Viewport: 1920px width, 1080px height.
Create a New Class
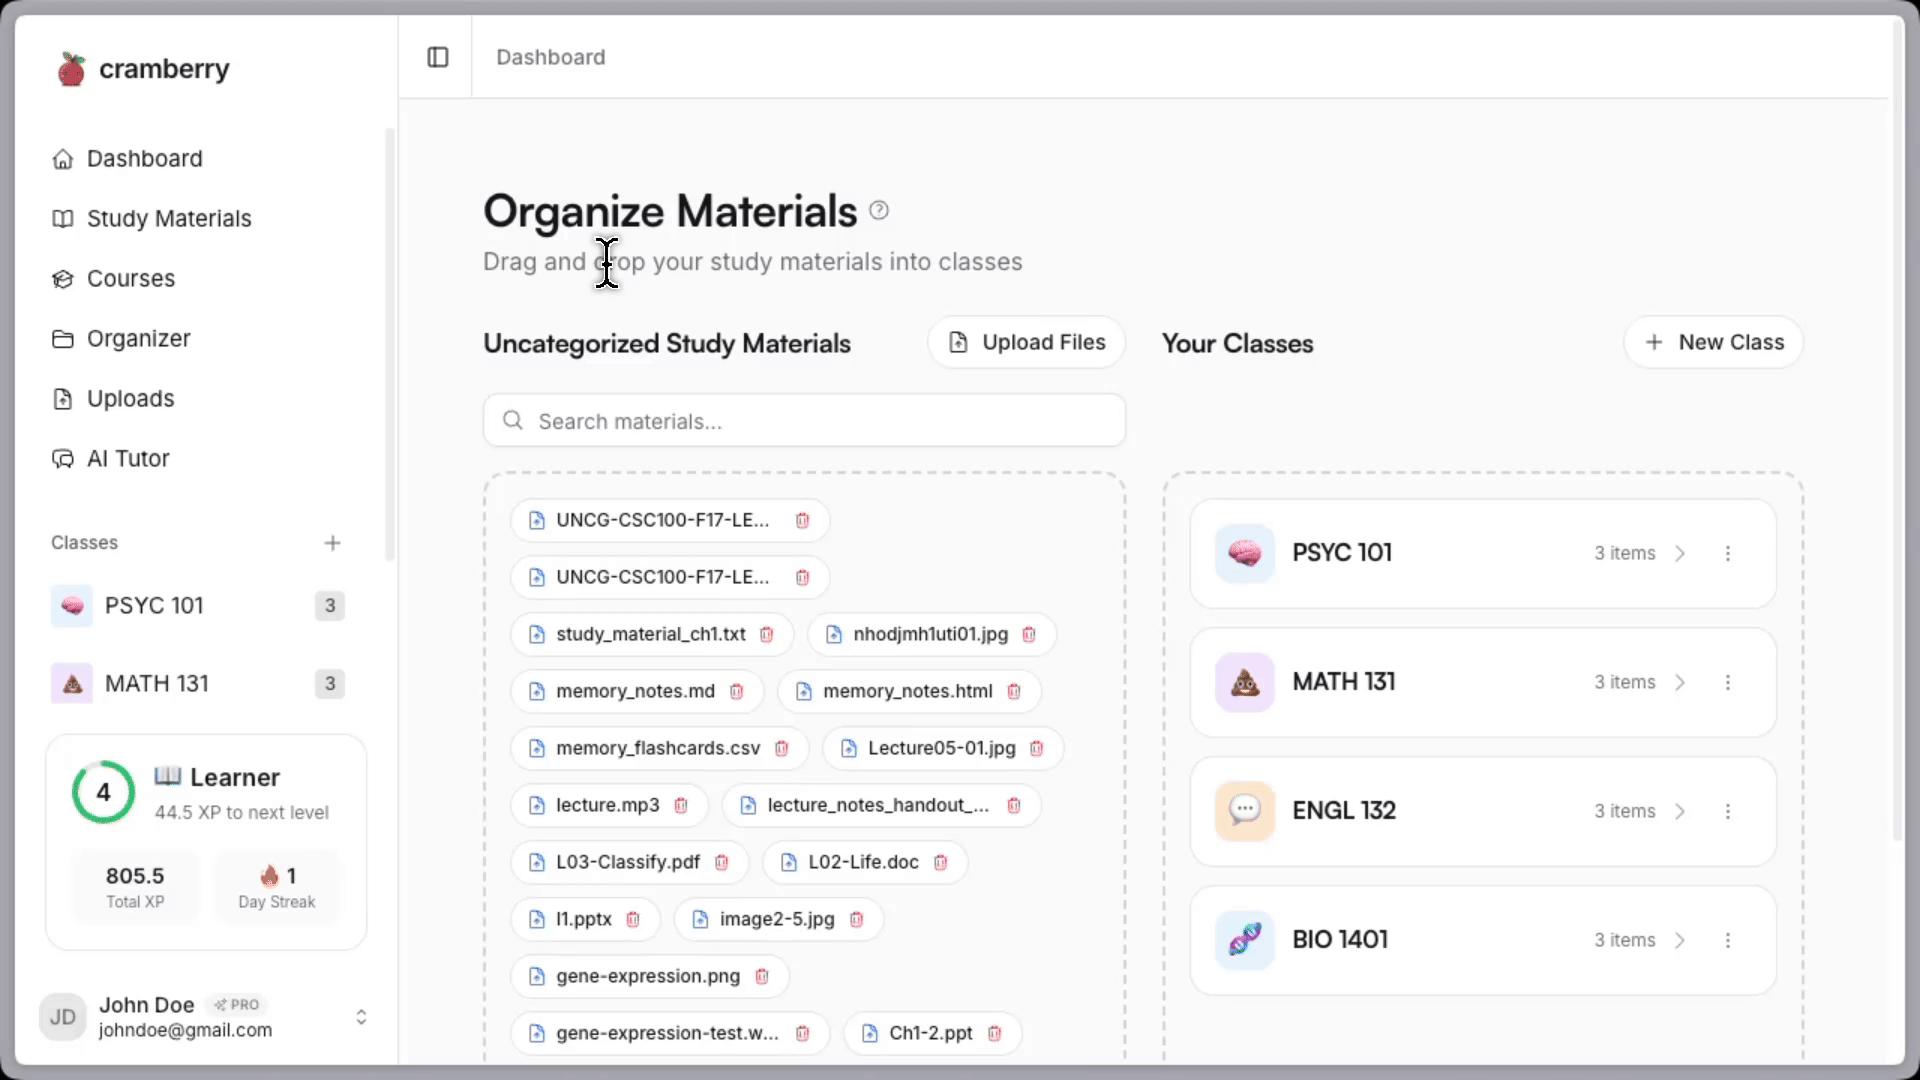pyautogui.click(x=1713, y=342)
